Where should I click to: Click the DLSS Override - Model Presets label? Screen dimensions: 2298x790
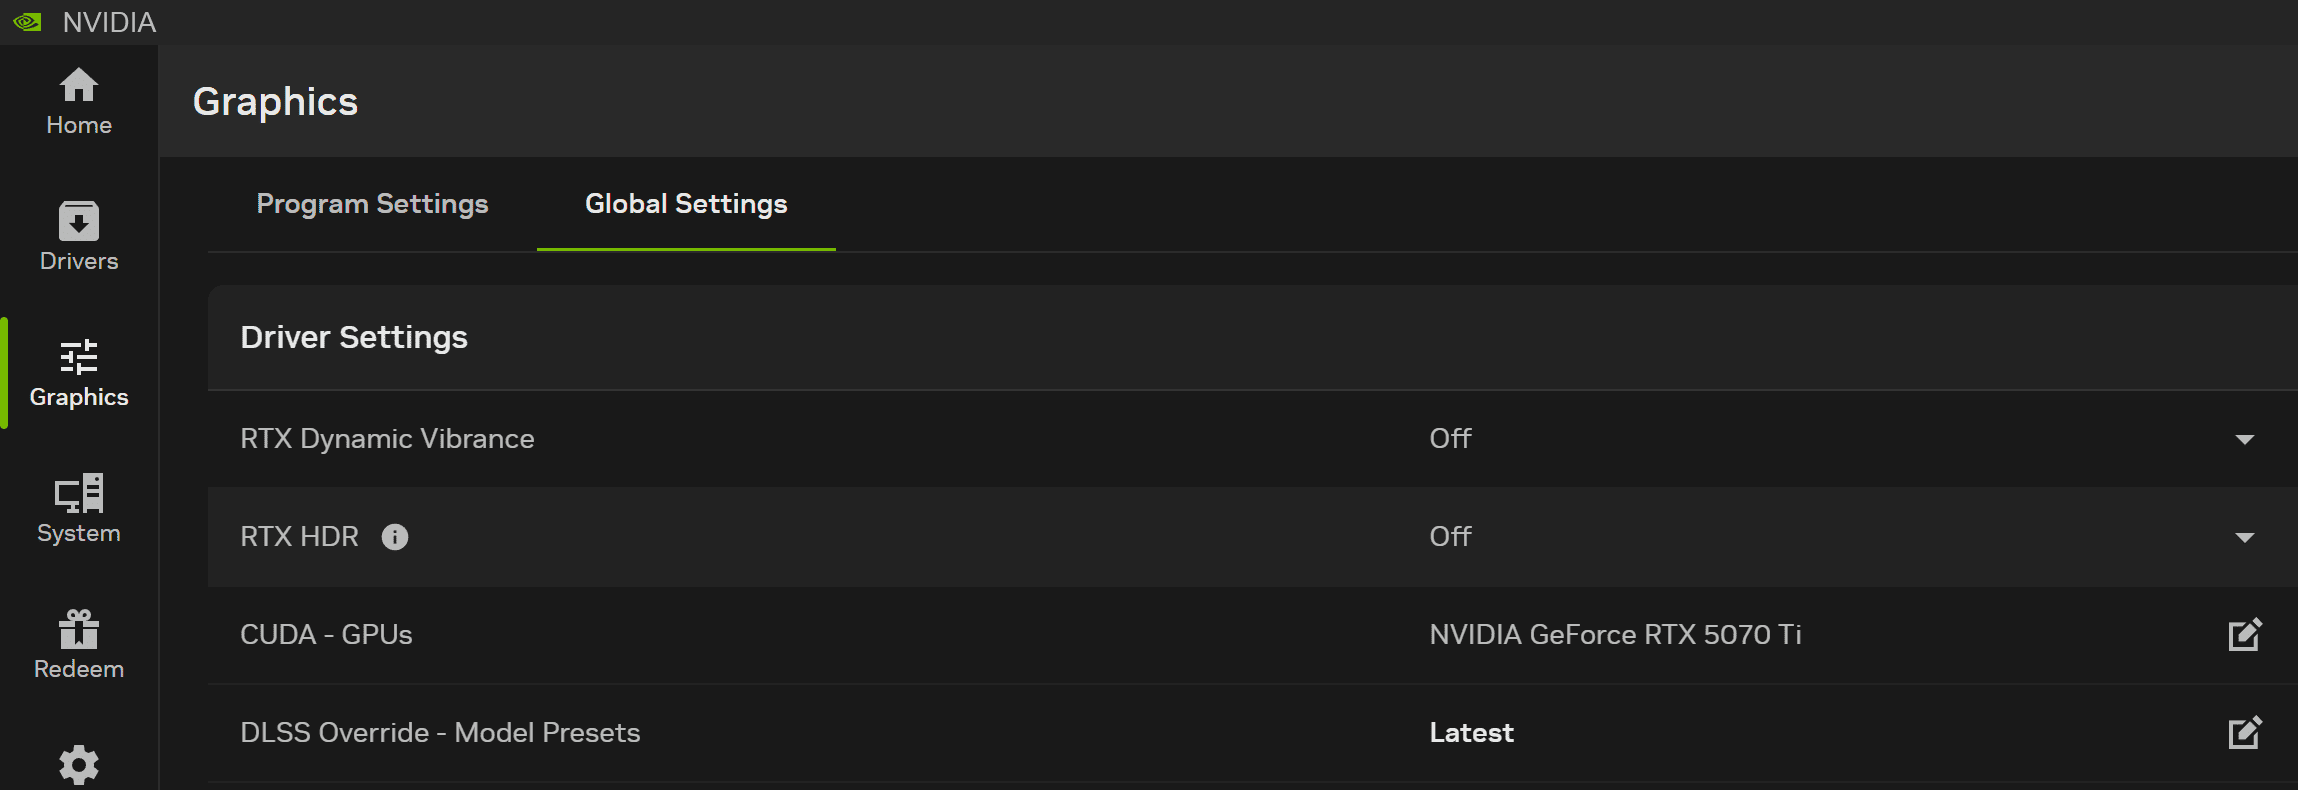[440, 733]
